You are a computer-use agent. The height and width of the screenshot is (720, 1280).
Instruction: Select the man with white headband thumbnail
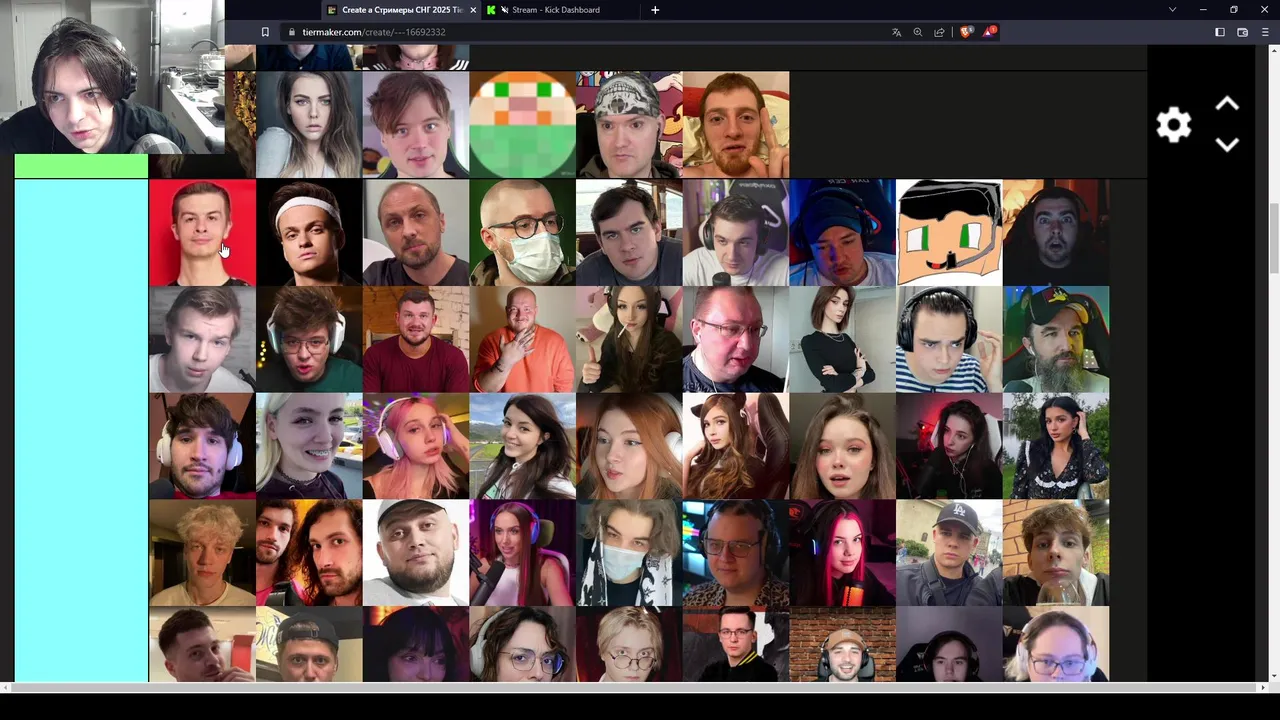point(309,233)
